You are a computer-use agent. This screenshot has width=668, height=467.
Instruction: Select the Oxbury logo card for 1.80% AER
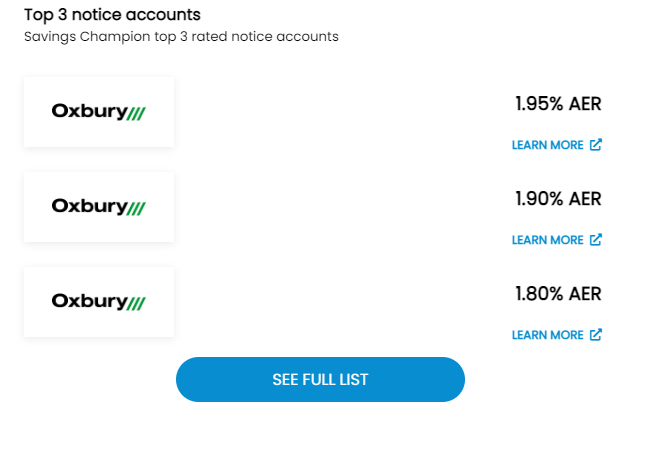point(99,302)
